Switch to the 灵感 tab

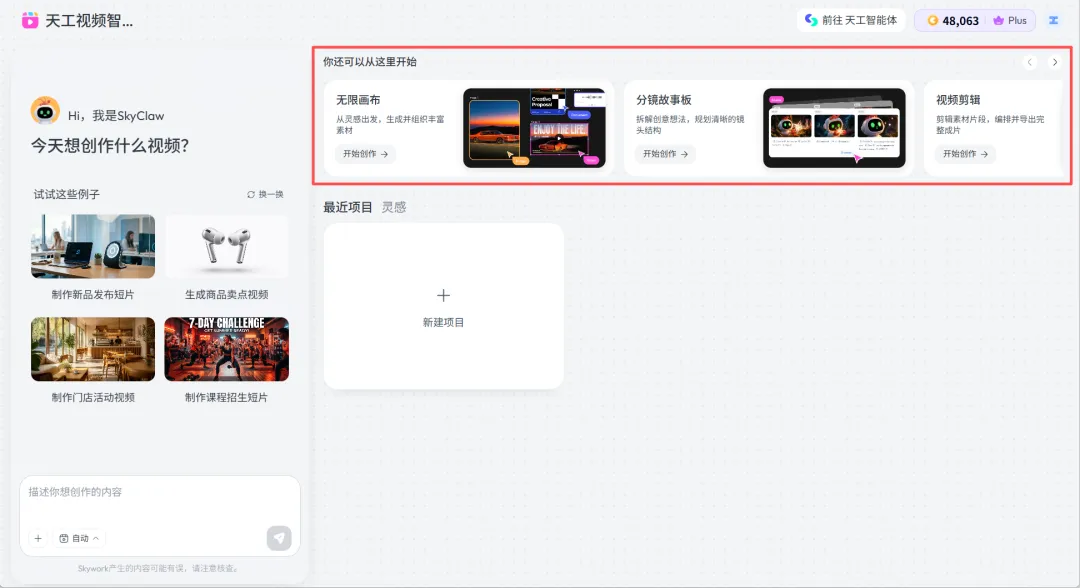tap(394, 207)
